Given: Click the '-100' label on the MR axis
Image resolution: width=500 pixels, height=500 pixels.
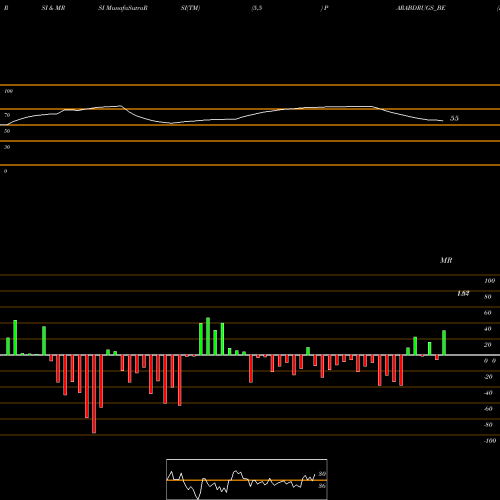Looking at the screenshot, I should (489, 441).
